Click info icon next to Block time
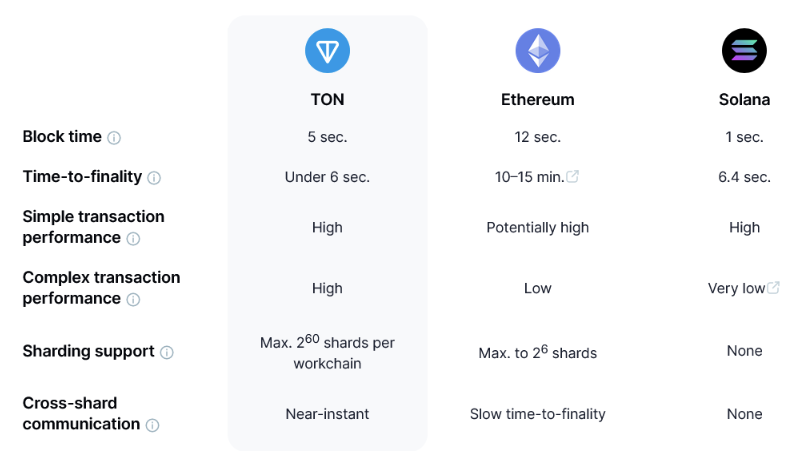The width and height of the screenshot is (812, 451). (114, 138)
